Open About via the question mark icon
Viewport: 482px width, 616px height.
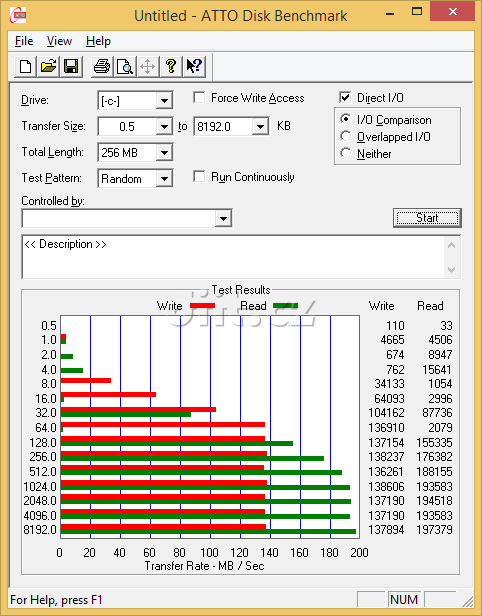tap(171, 66)
